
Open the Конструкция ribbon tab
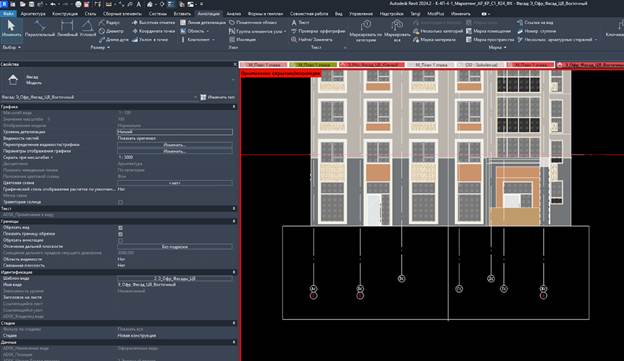pos(65,14)
